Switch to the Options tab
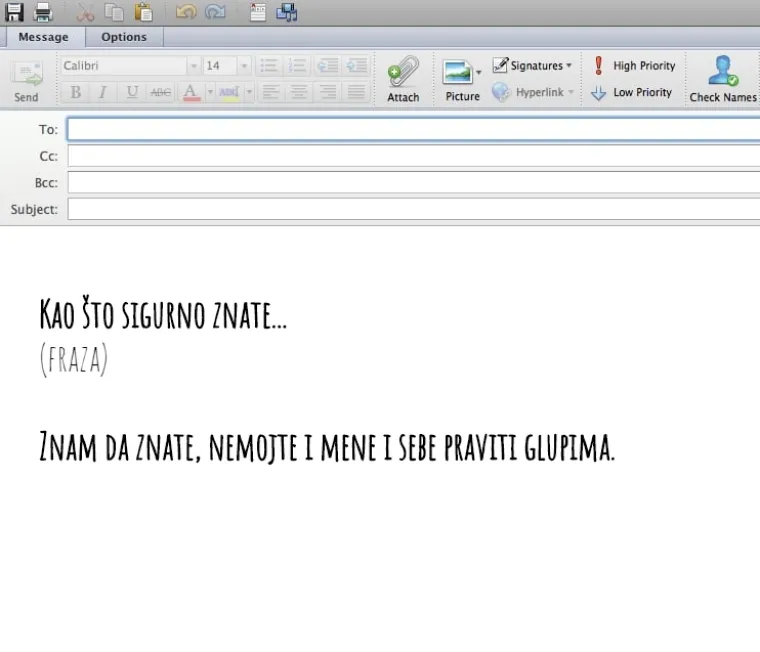Viewport: 760px width, 652px height. coord(124,37)
